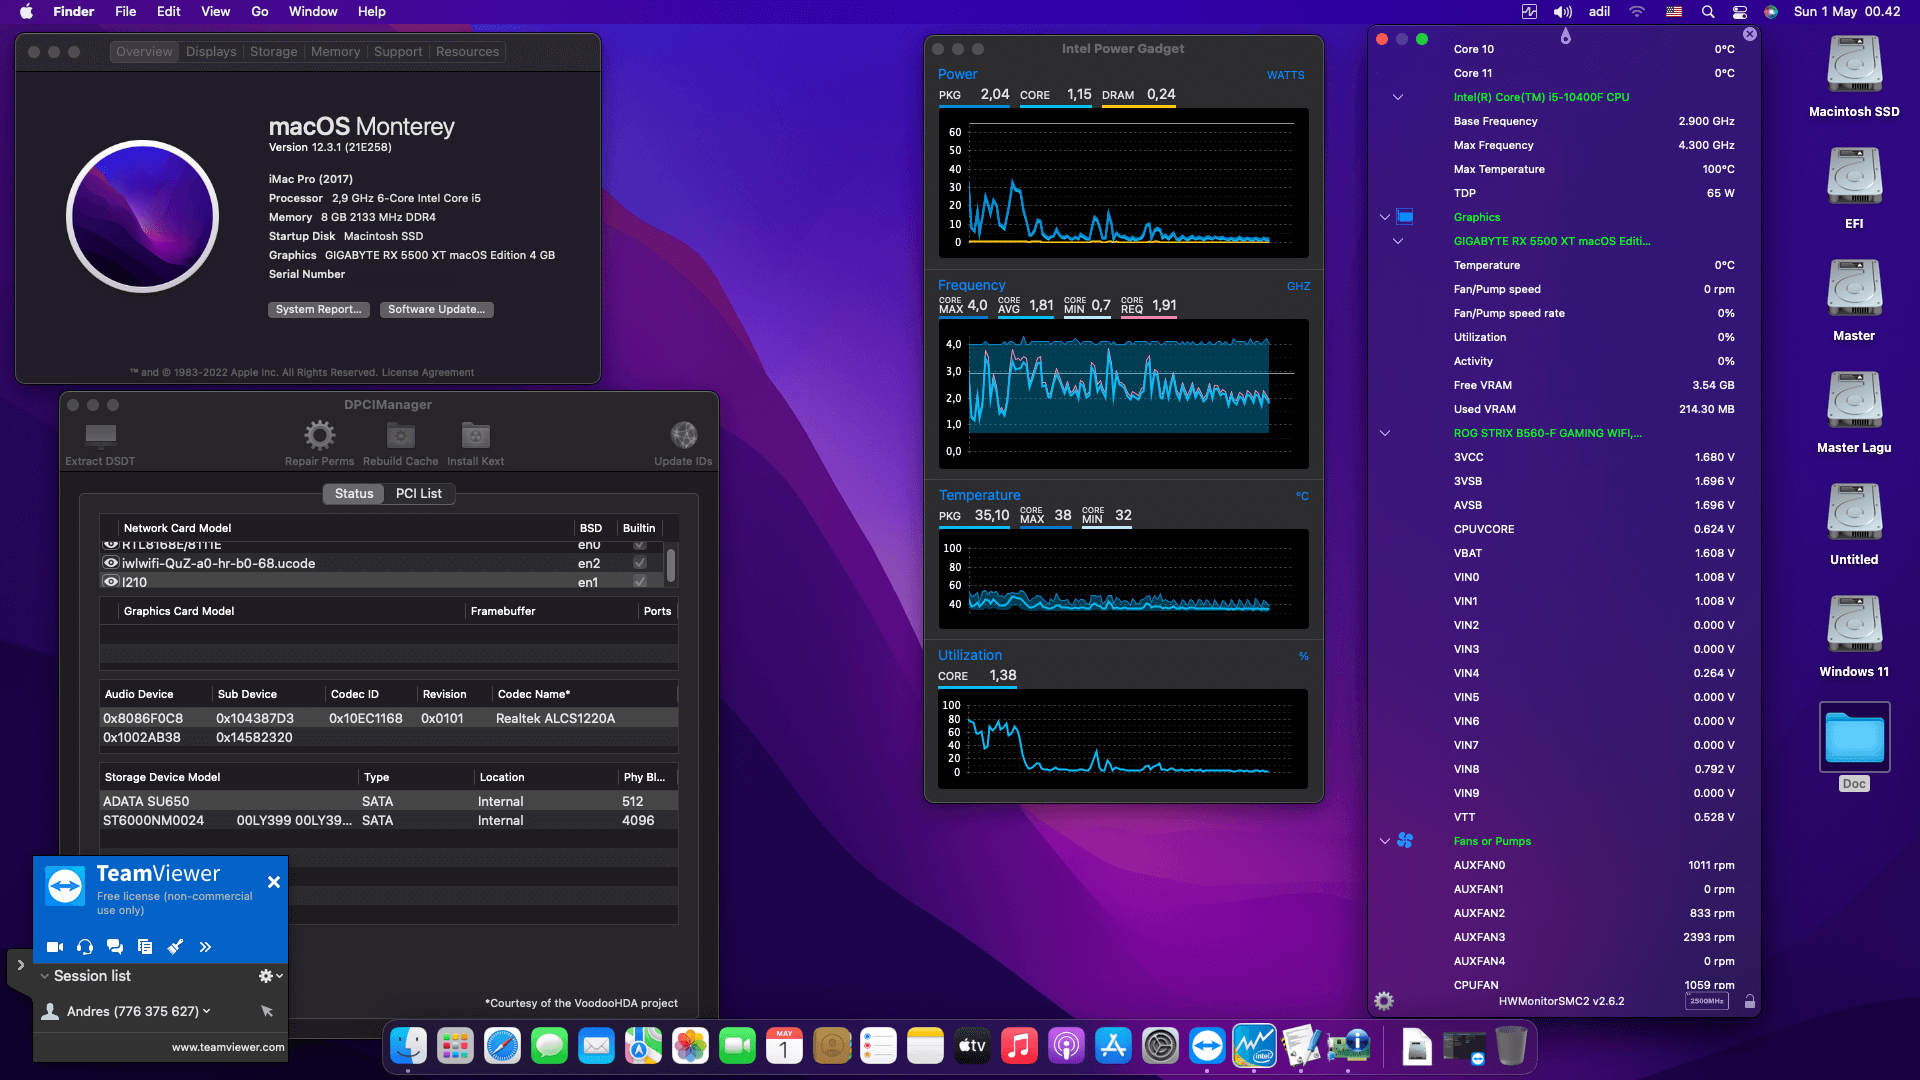
Task: Open Launchpad from the Dock
Action: (x=455, y=1047)
